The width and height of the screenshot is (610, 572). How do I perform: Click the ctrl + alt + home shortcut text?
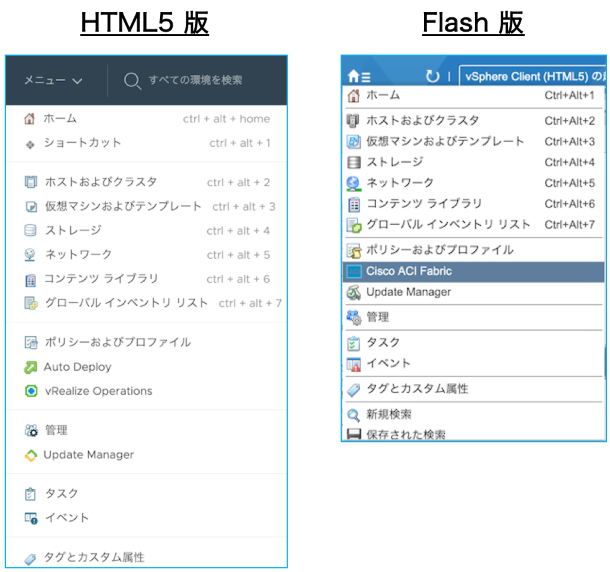[226, 119]
